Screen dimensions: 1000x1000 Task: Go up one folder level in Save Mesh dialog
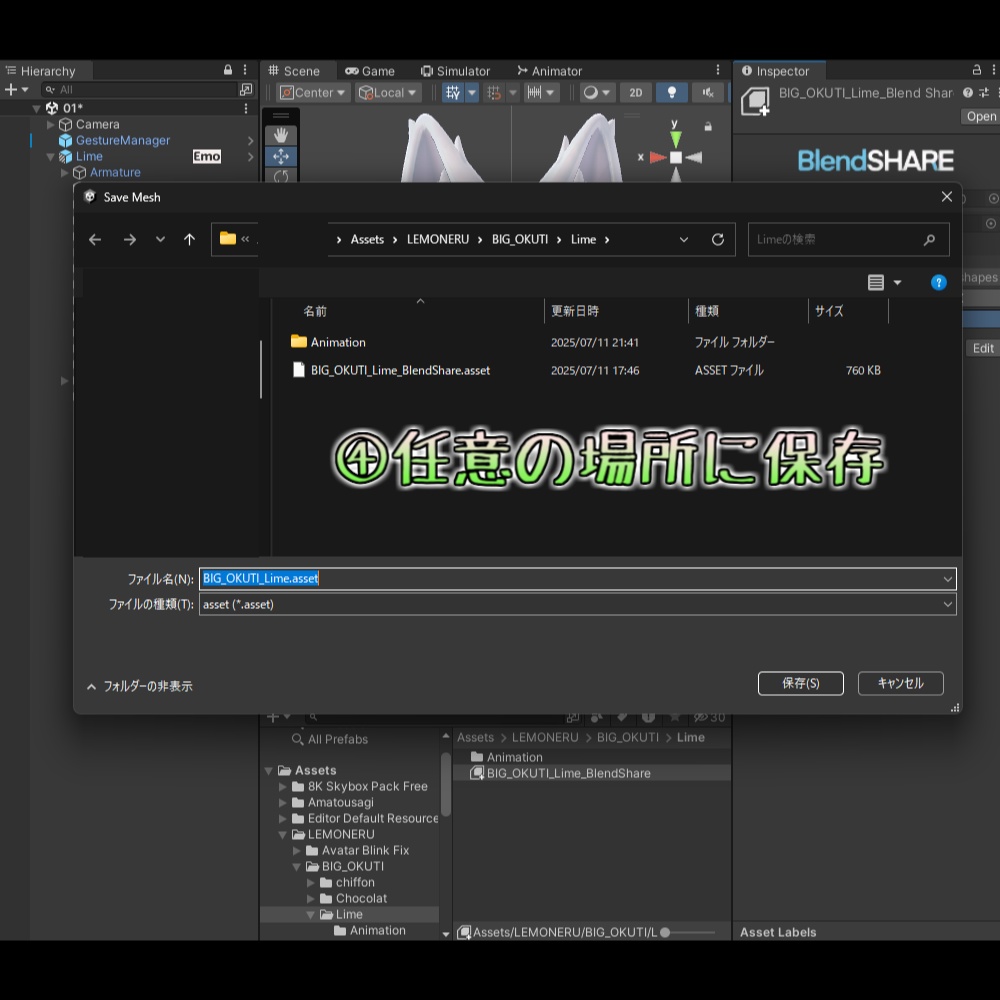click(x=189, y=240)
